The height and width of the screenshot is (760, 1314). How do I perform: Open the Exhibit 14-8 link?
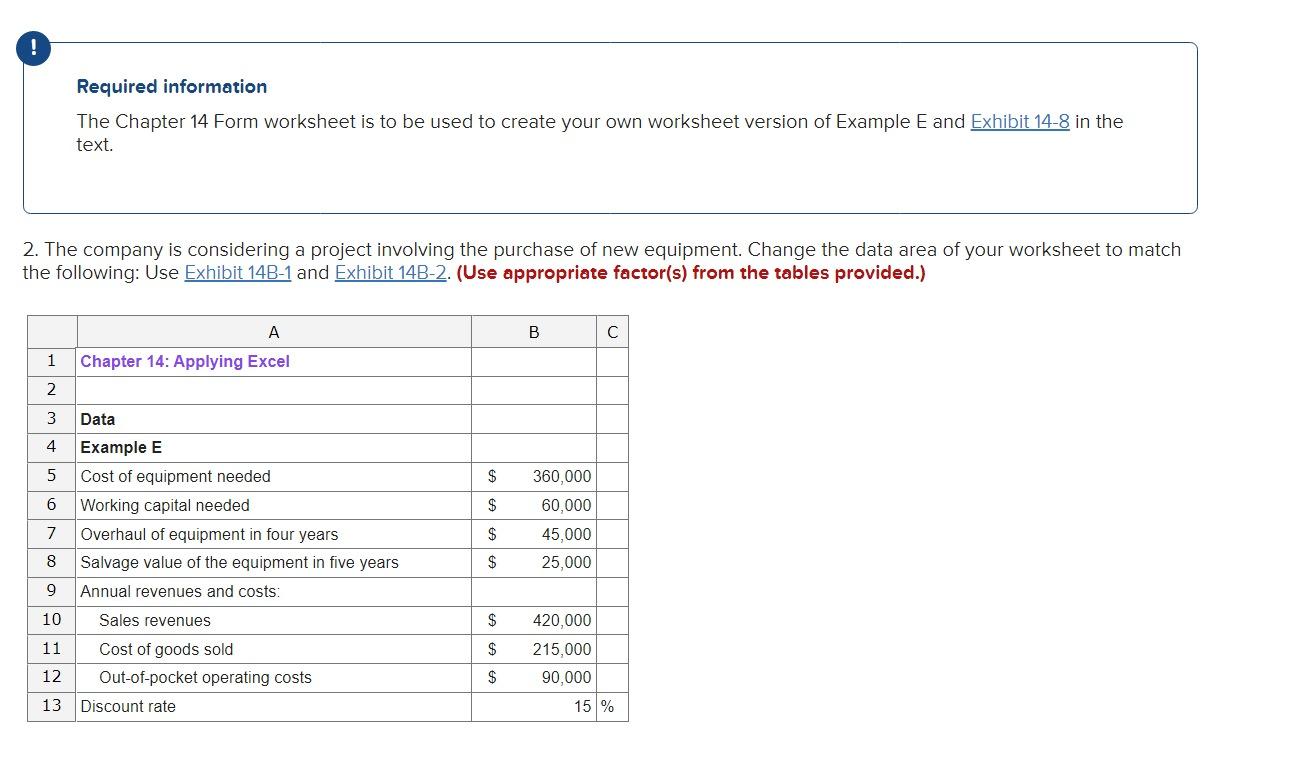tap(1019, 121)
